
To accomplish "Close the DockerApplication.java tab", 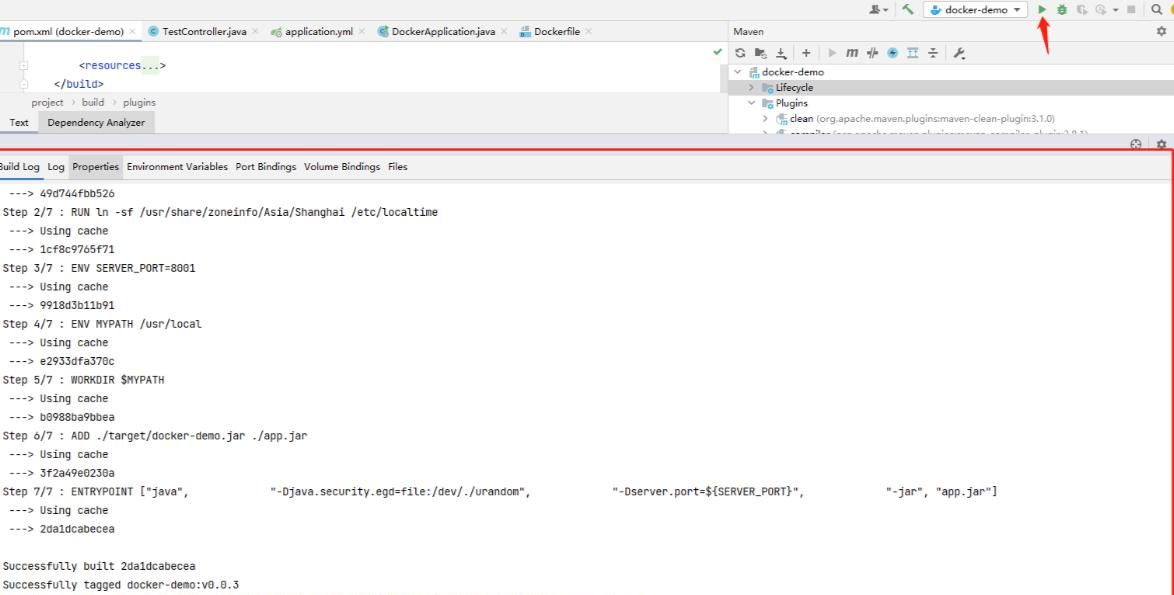I will point(503,31).
